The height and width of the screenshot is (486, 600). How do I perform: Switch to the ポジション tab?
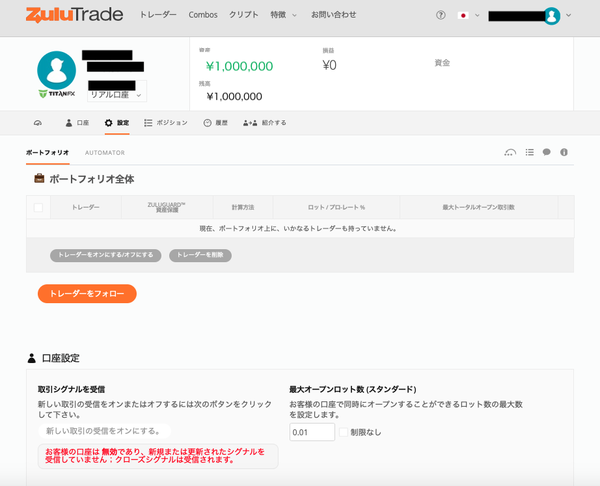click(166, 123)
